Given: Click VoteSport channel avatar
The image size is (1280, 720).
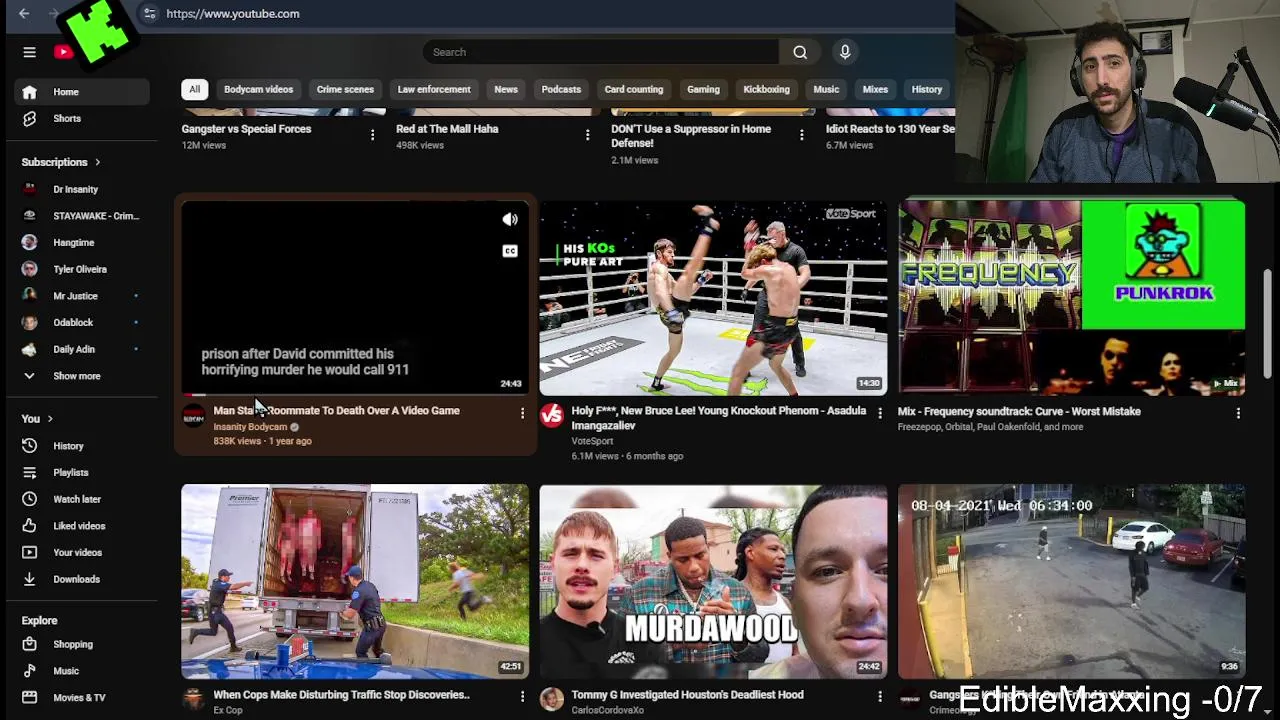Looking at the screenshot, I should tap(552, 416).
